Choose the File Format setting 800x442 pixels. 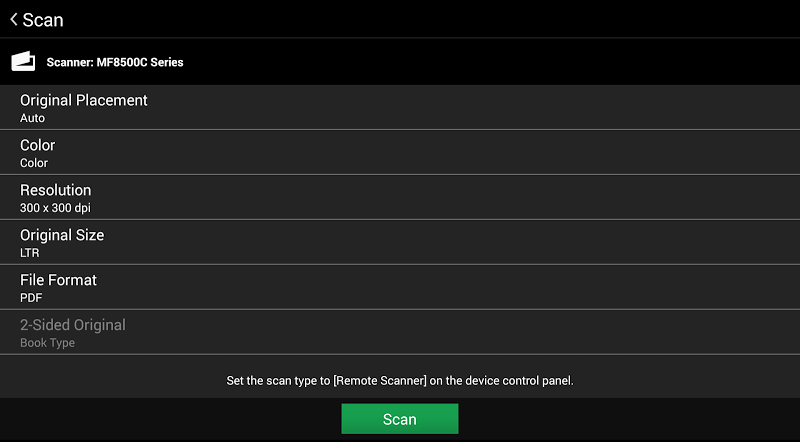(400, 287)
